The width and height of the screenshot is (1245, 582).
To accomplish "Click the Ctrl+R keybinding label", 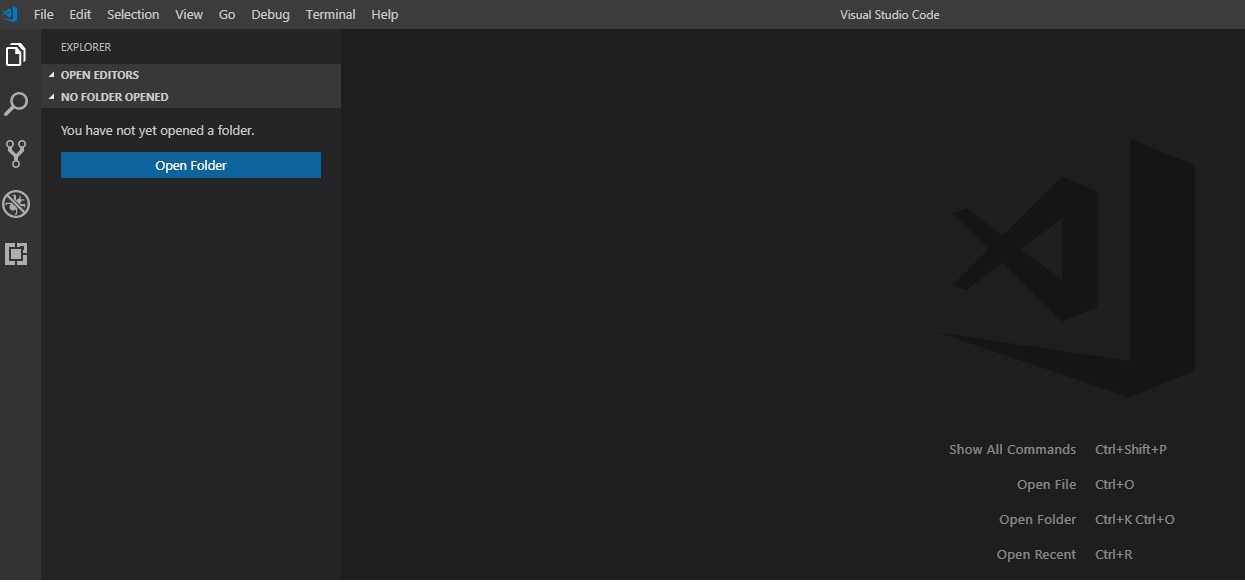I will click(1114, 555).
